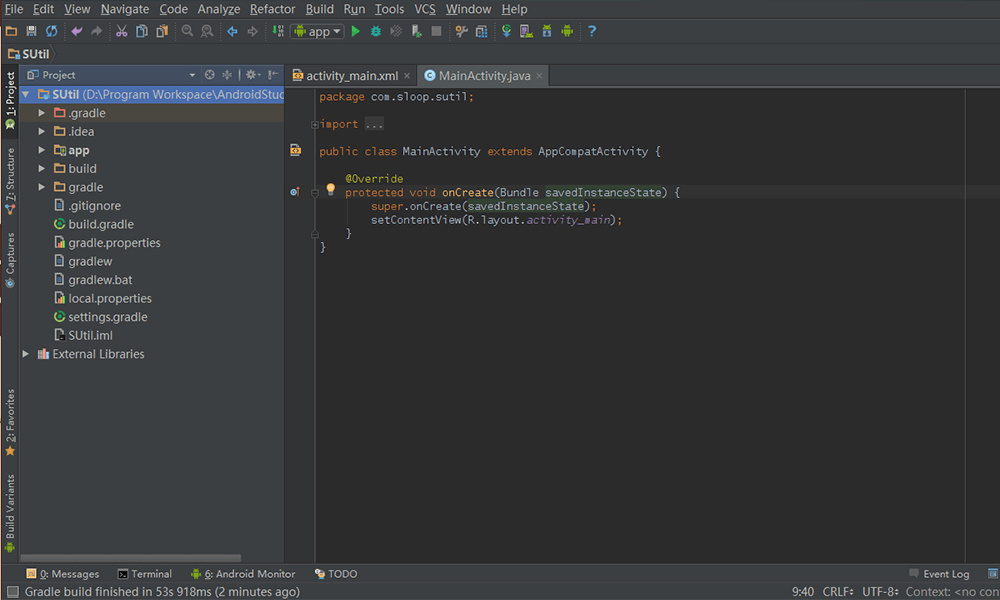Click the Help question mark icon

coord(592,31)
